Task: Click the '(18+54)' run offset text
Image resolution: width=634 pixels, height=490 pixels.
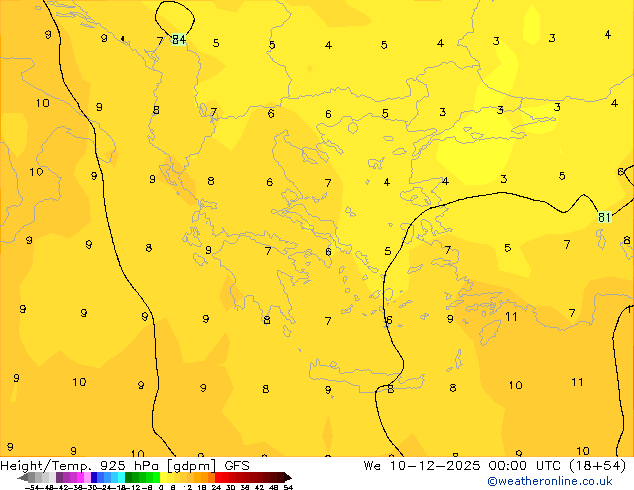Action: pos(597,466)
